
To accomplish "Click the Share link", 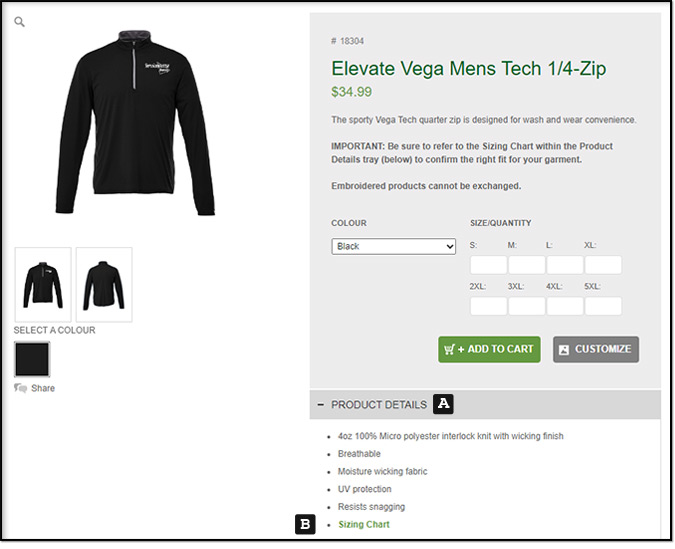I will click(43, 388).
